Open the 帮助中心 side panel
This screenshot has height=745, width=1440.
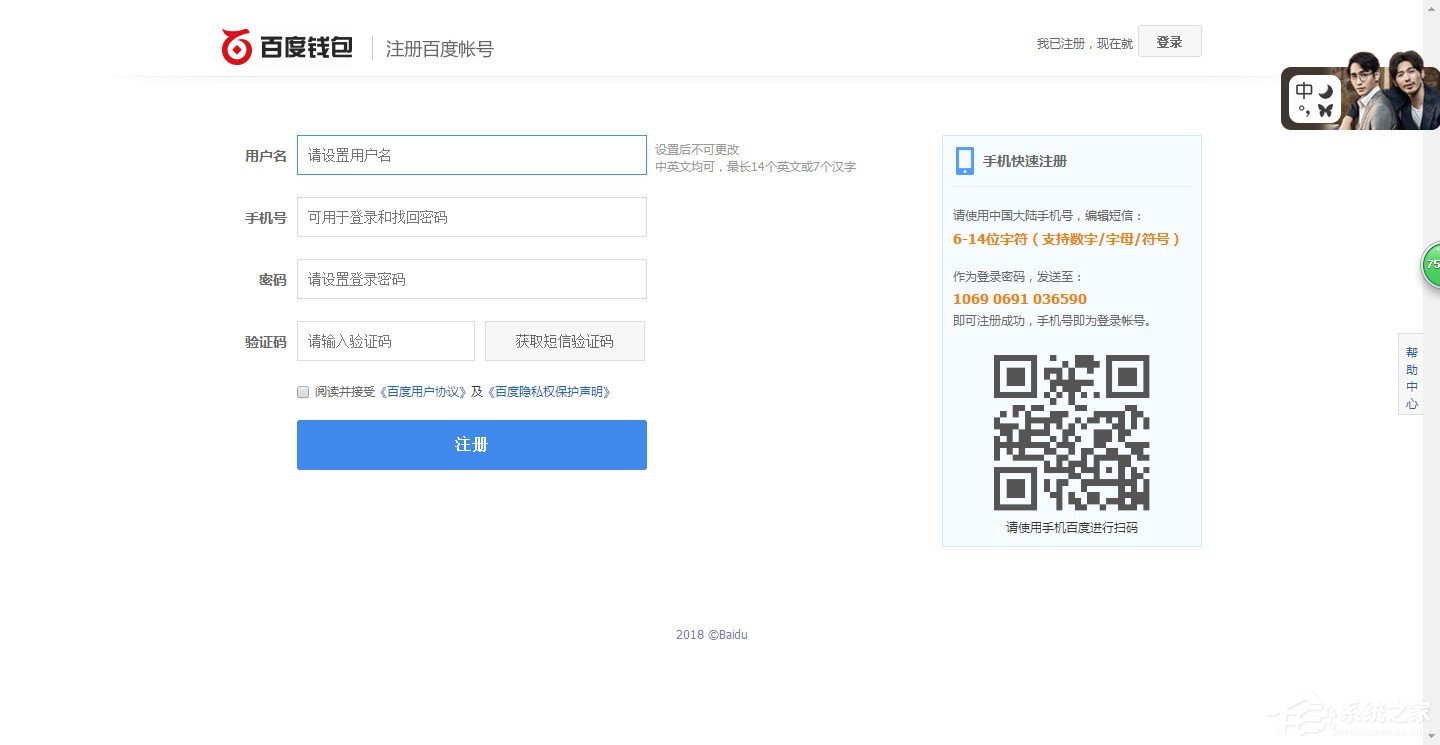coord(1411,373)
